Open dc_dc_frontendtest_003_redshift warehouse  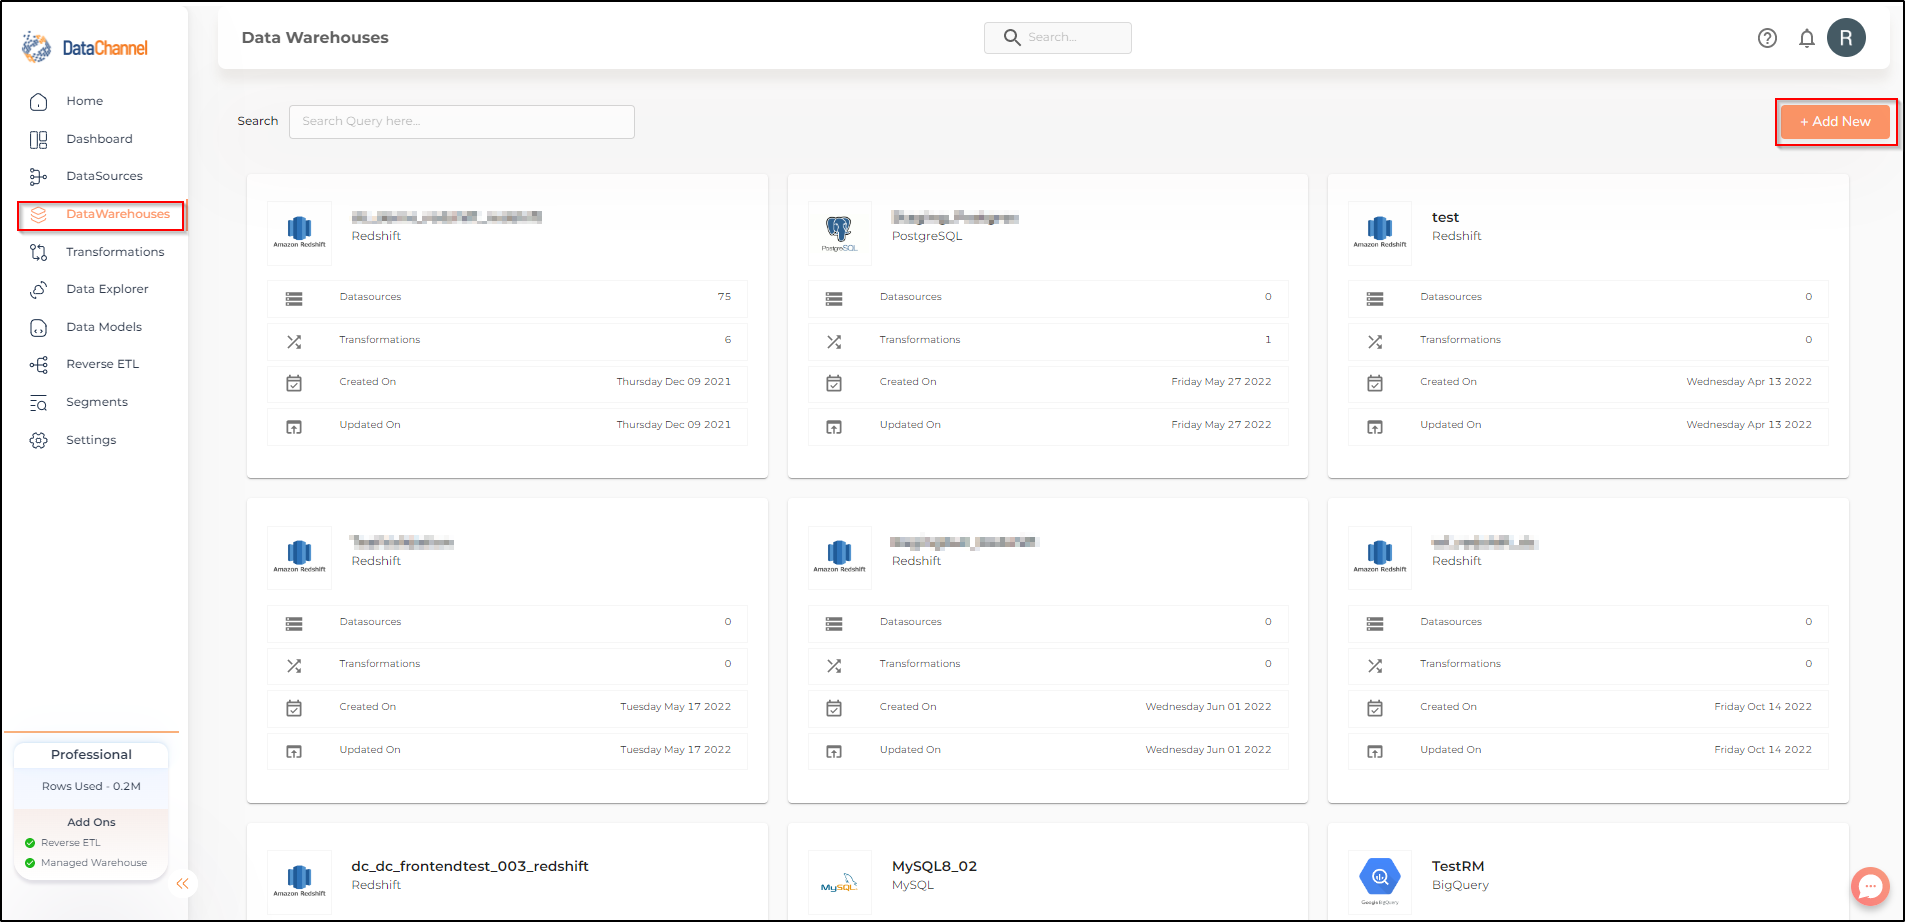coord(469,866)
